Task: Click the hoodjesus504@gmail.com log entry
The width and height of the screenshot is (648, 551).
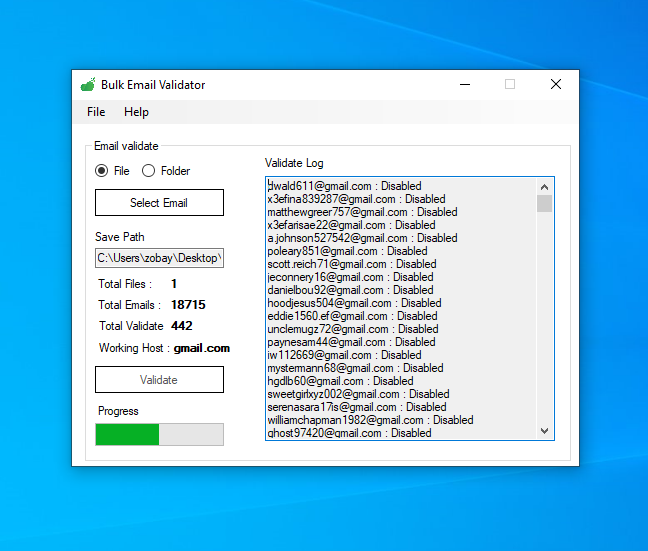Action: tap(354, 303)
